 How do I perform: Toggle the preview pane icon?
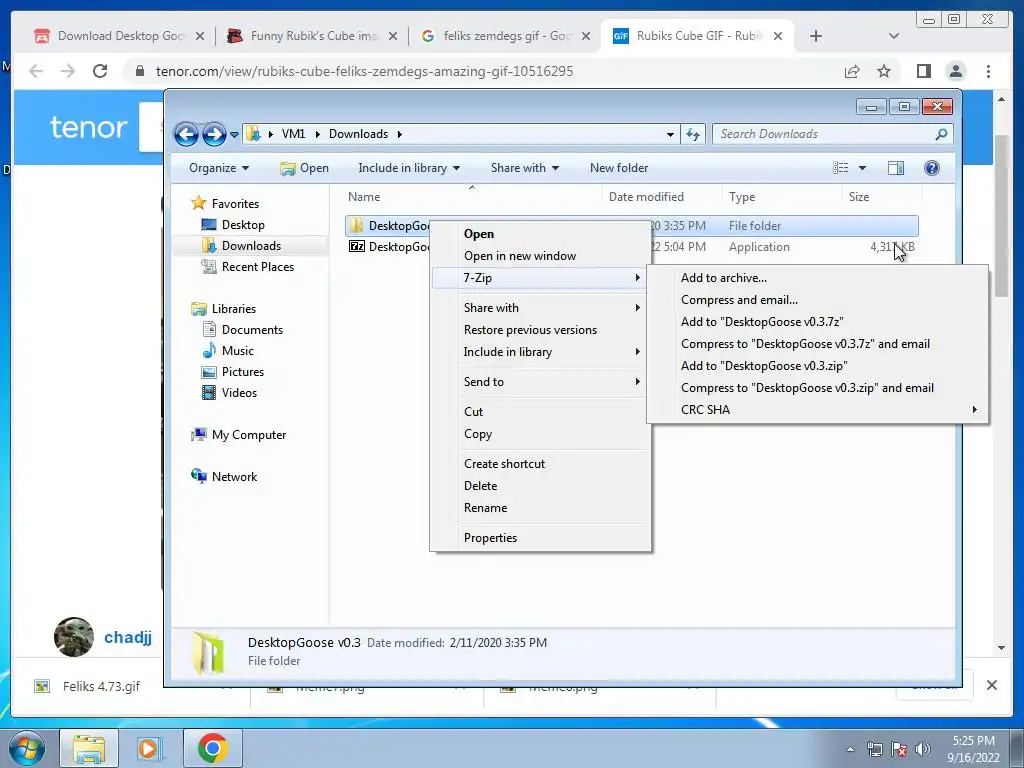(x=896, y=168)
